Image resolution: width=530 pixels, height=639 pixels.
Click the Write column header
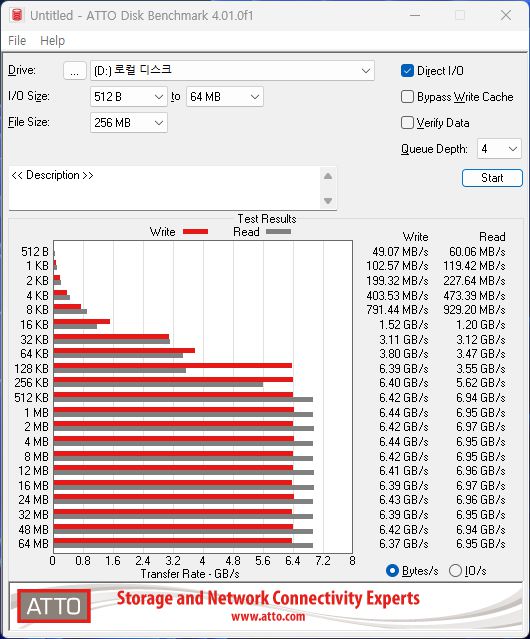click(x=416, y=237)
